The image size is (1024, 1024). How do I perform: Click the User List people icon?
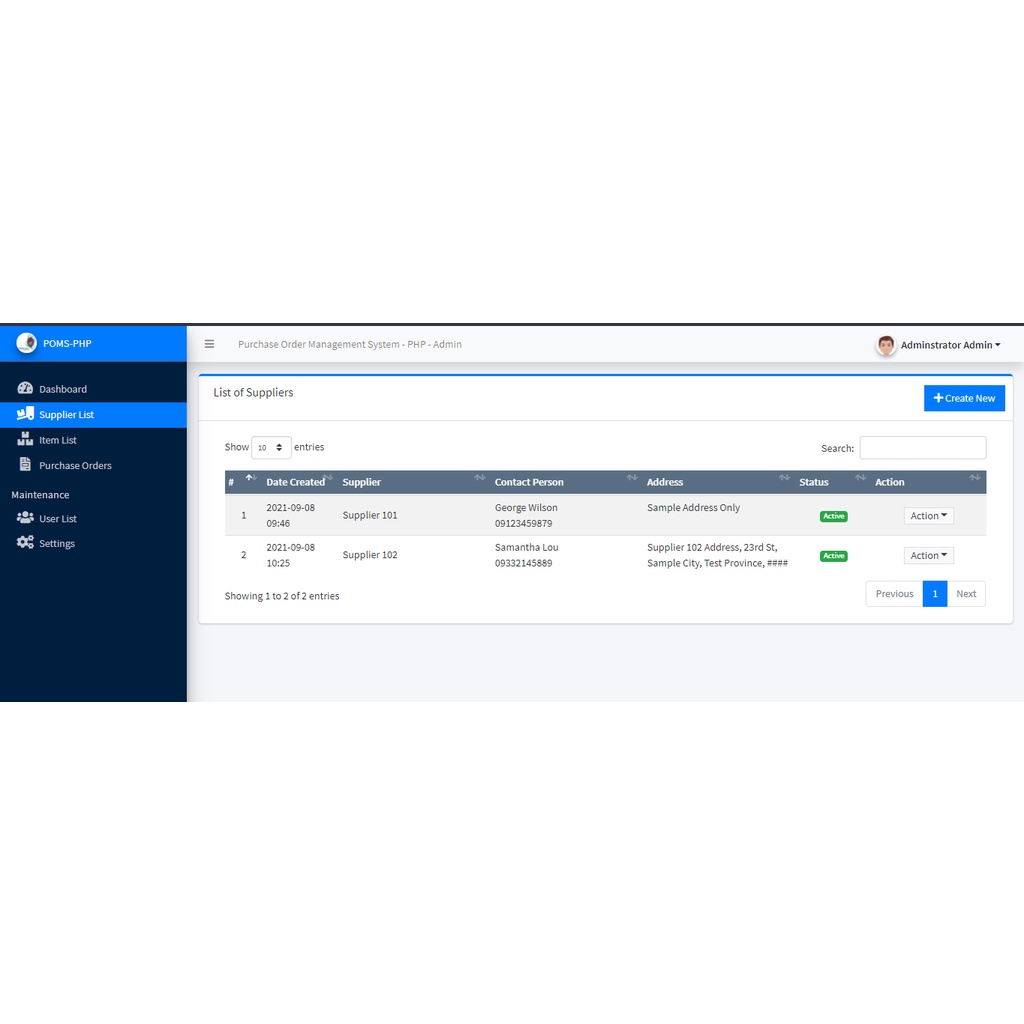click(25, 518)
